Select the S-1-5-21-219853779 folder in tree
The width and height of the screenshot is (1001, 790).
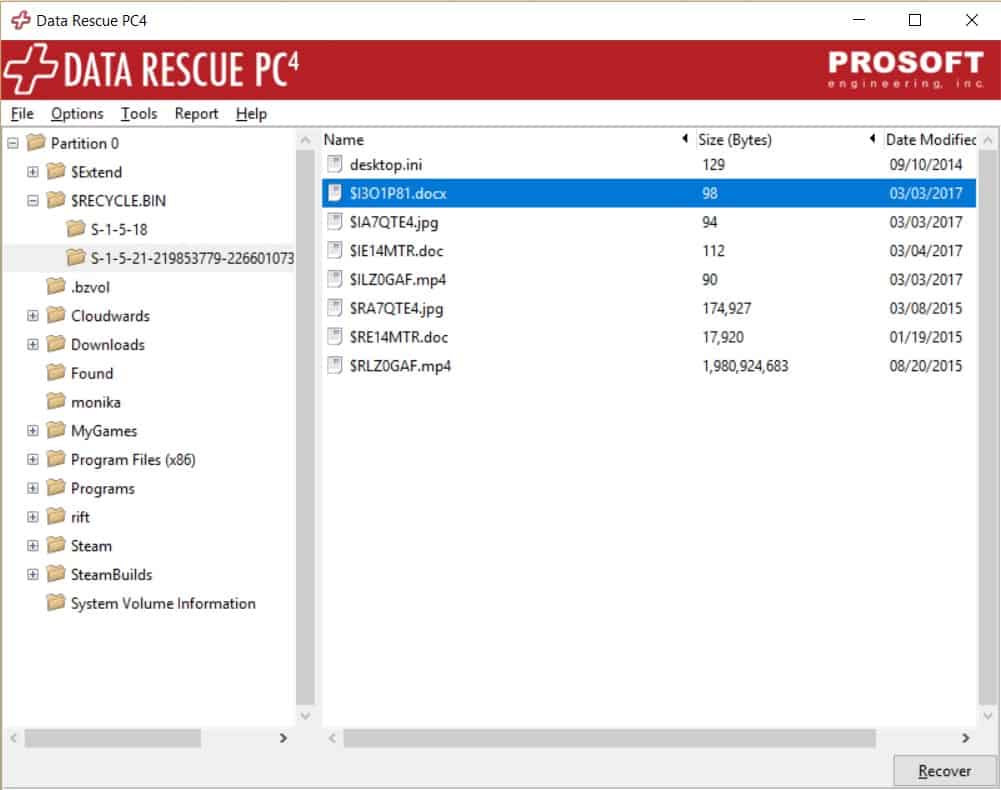pos(192,258)
